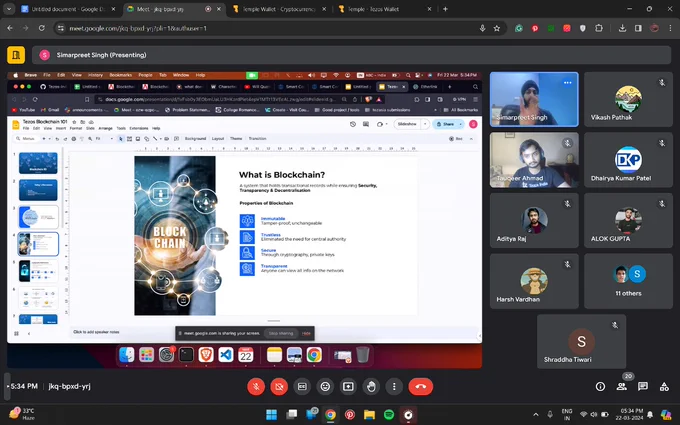Click the Present now button

[348, 386]
